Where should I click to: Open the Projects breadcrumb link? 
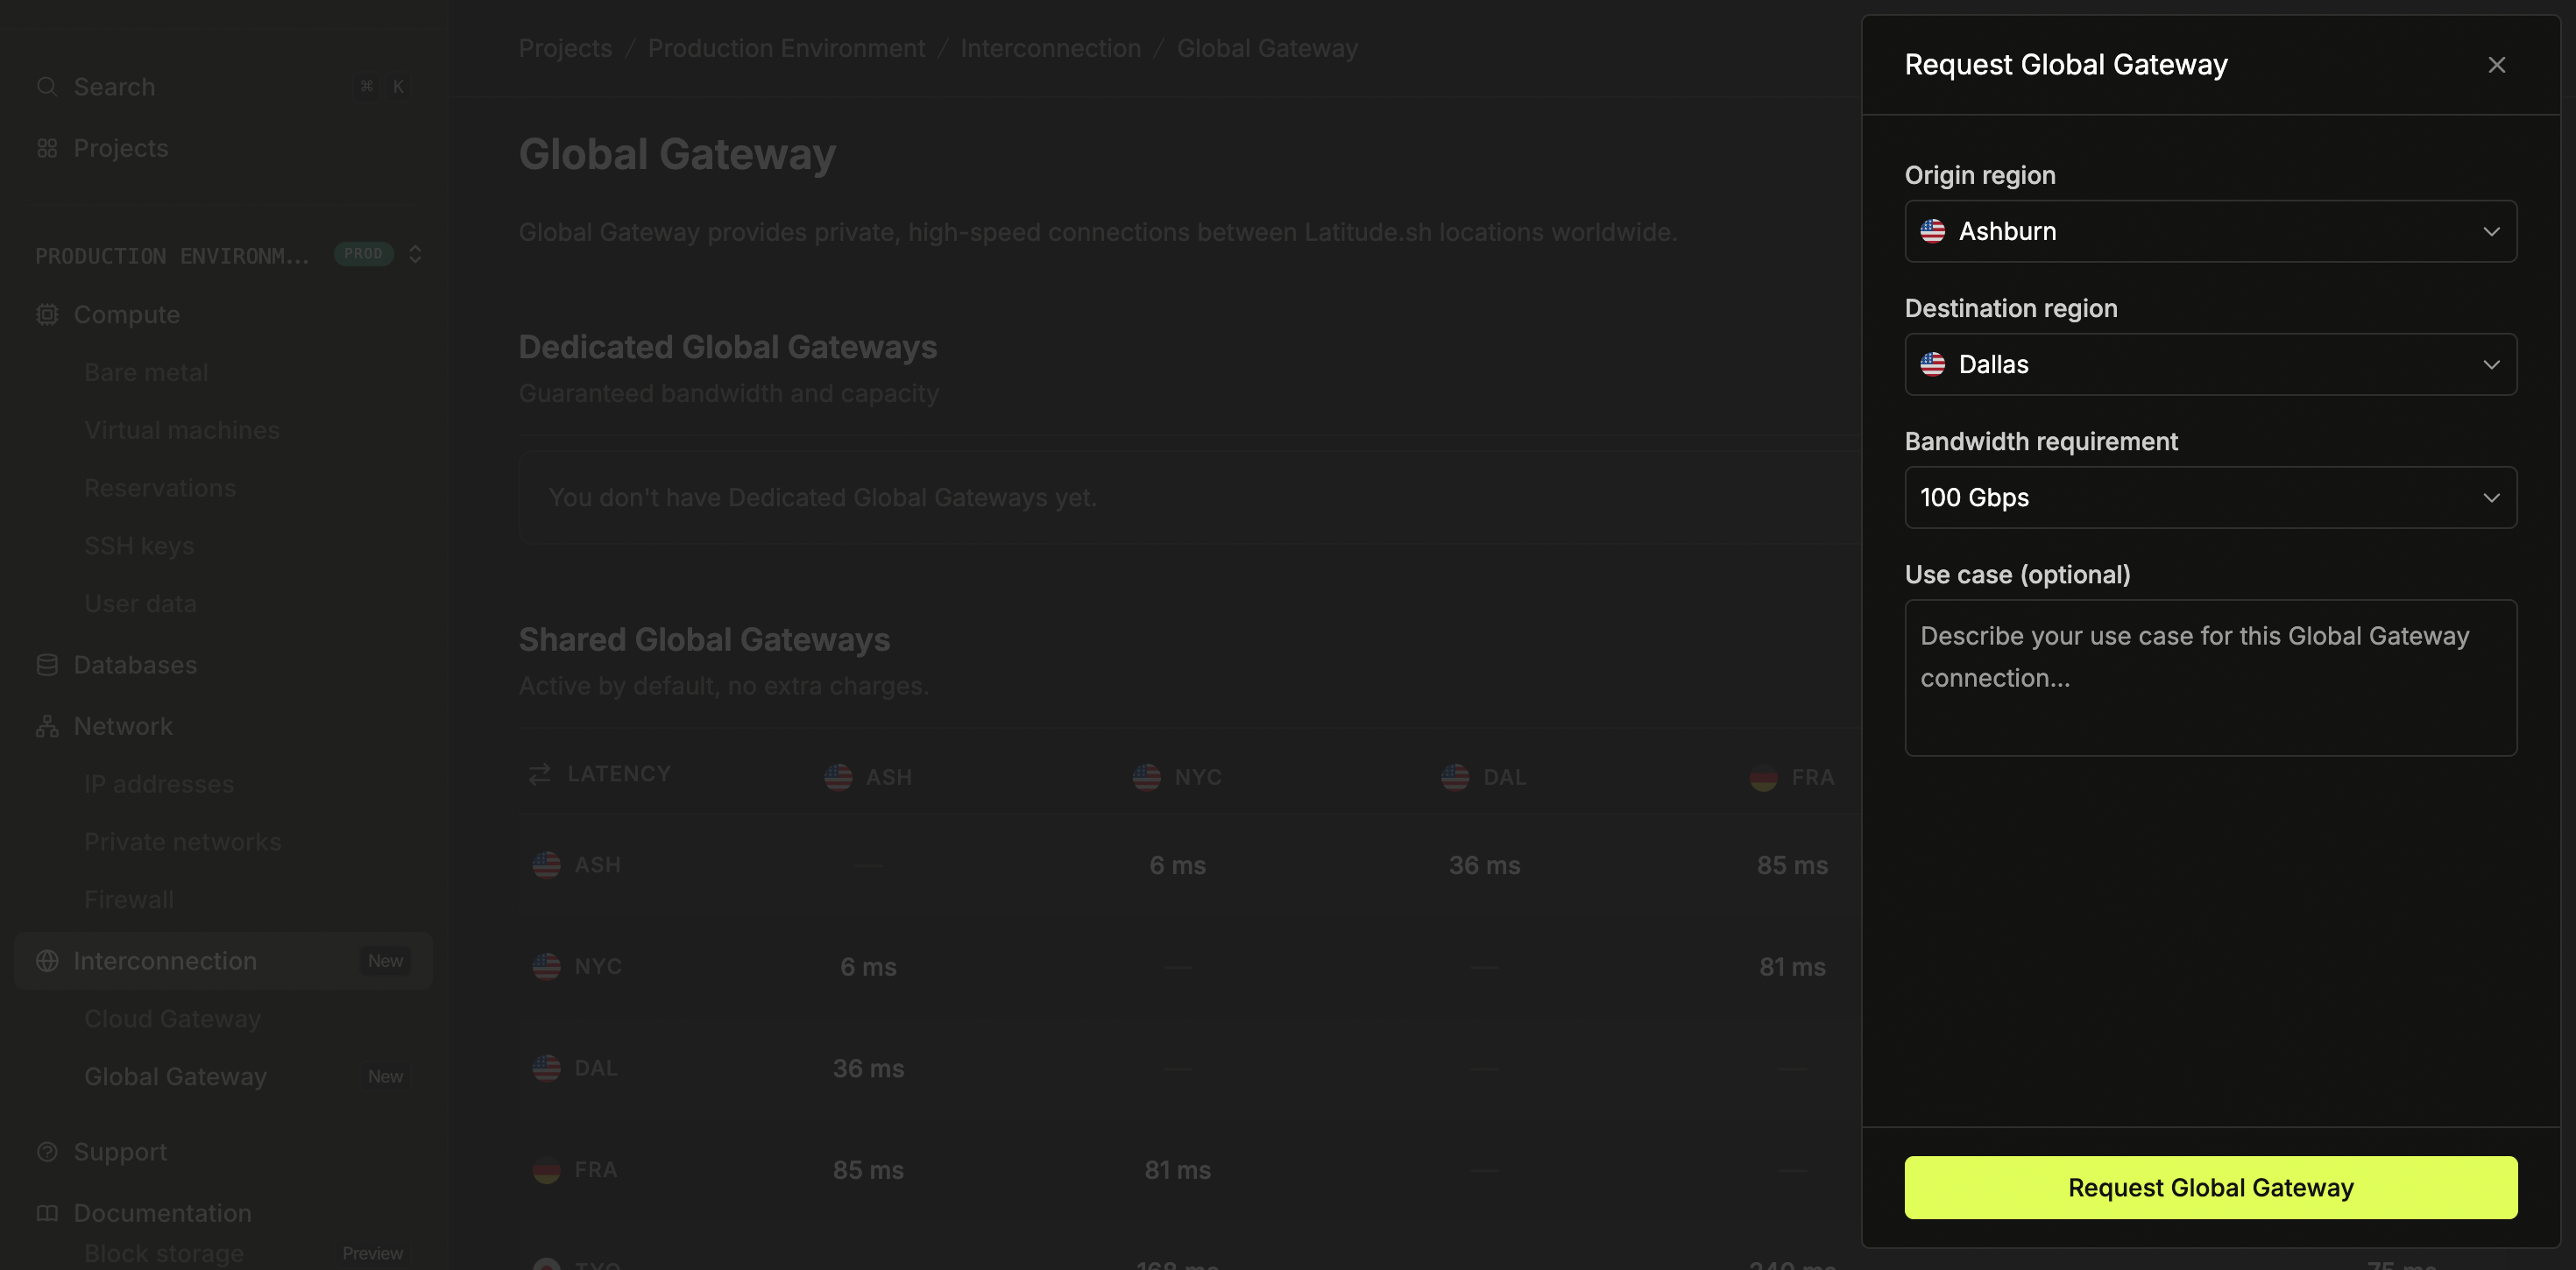pyautogui.click(x=564, y=47)
